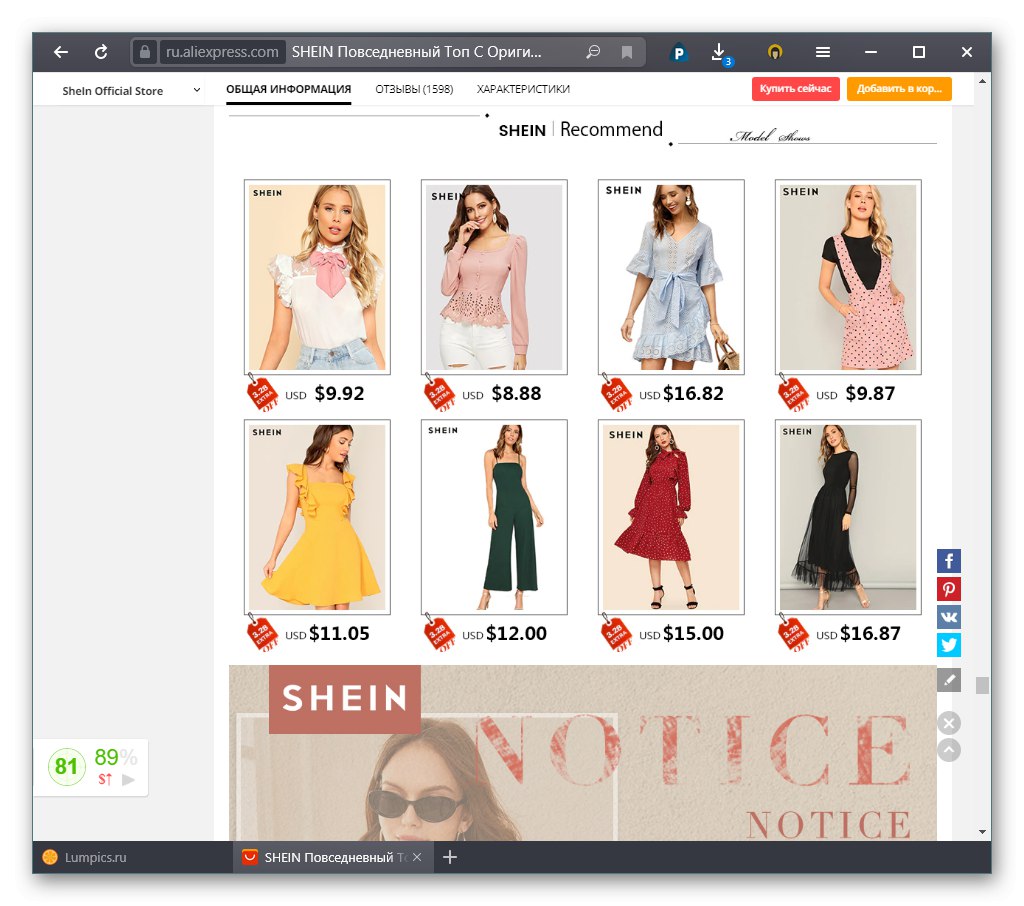This screenshot has height=906, width=1024.
Task: Select the SHEIN Повседневный browser tab
Action: [x=334, y=857]
